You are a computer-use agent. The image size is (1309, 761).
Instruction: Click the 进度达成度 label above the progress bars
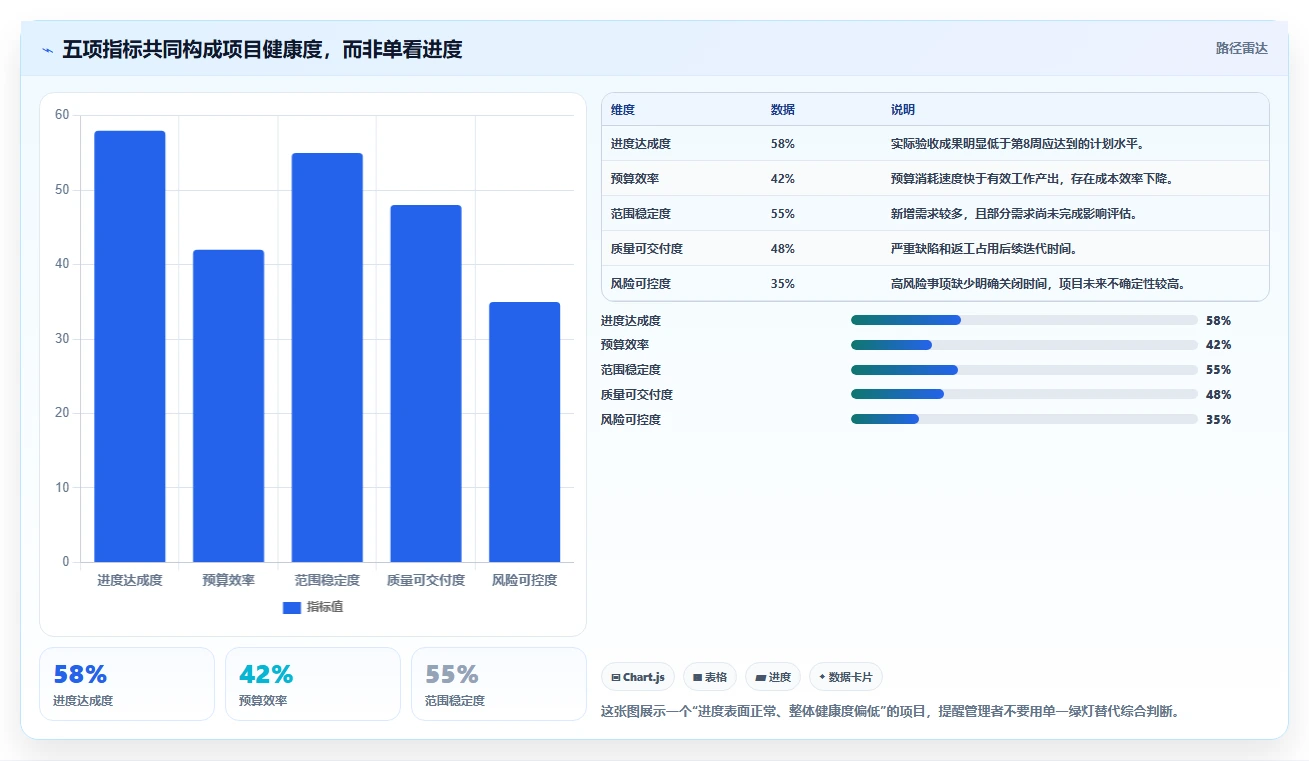tap(631, 321)
